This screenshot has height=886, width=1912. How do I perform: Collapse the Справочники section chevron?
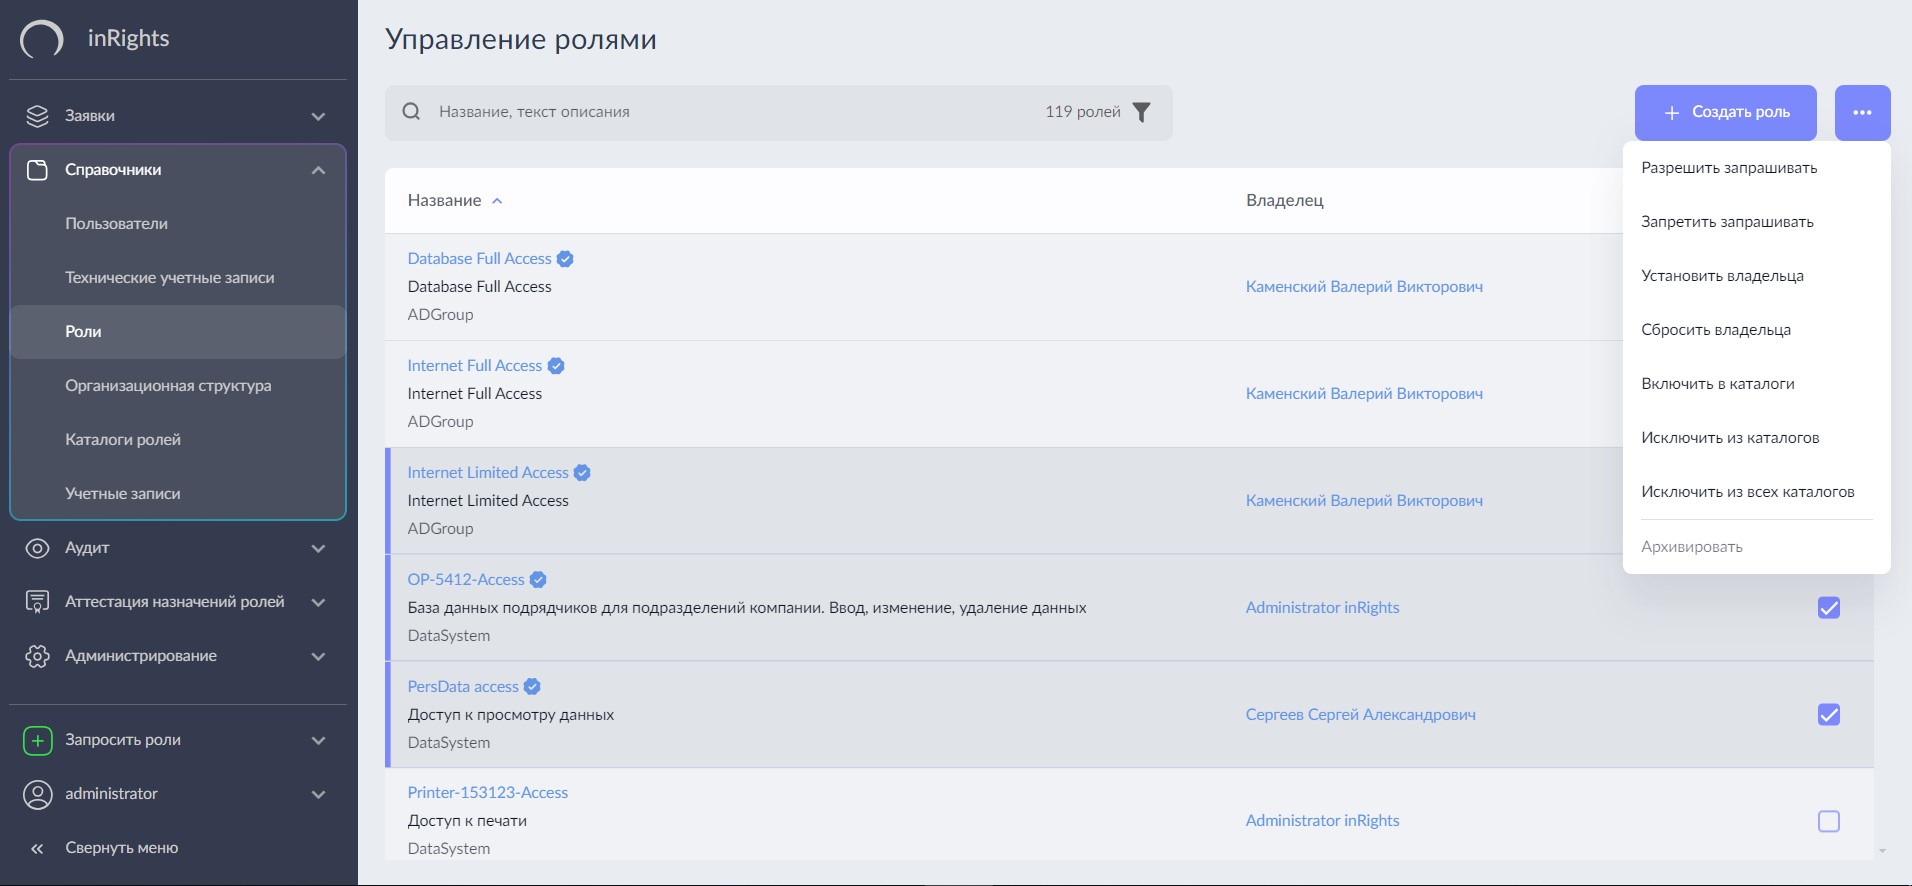point(318,170)
